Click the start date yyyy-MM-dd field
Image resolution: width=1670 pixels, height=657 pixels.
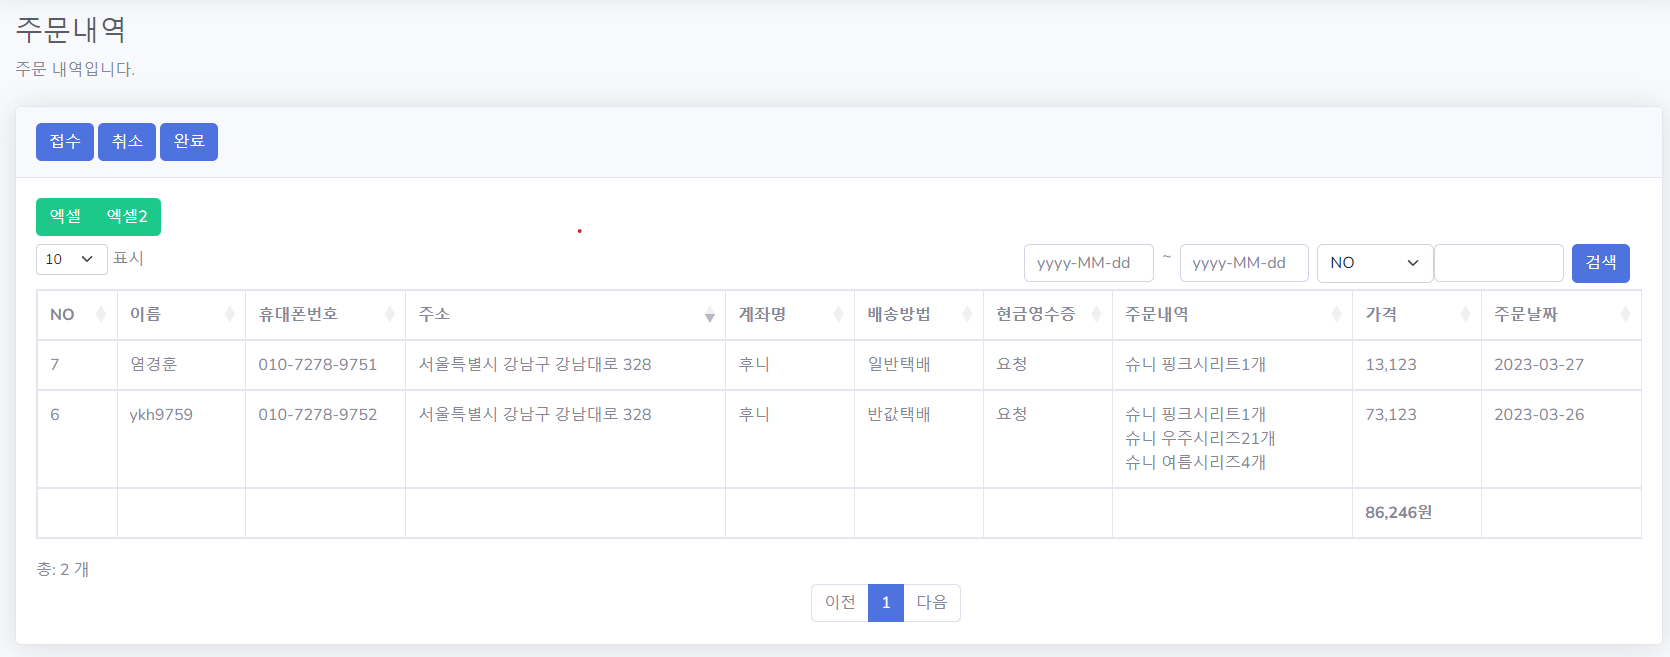pos(1088,263)
